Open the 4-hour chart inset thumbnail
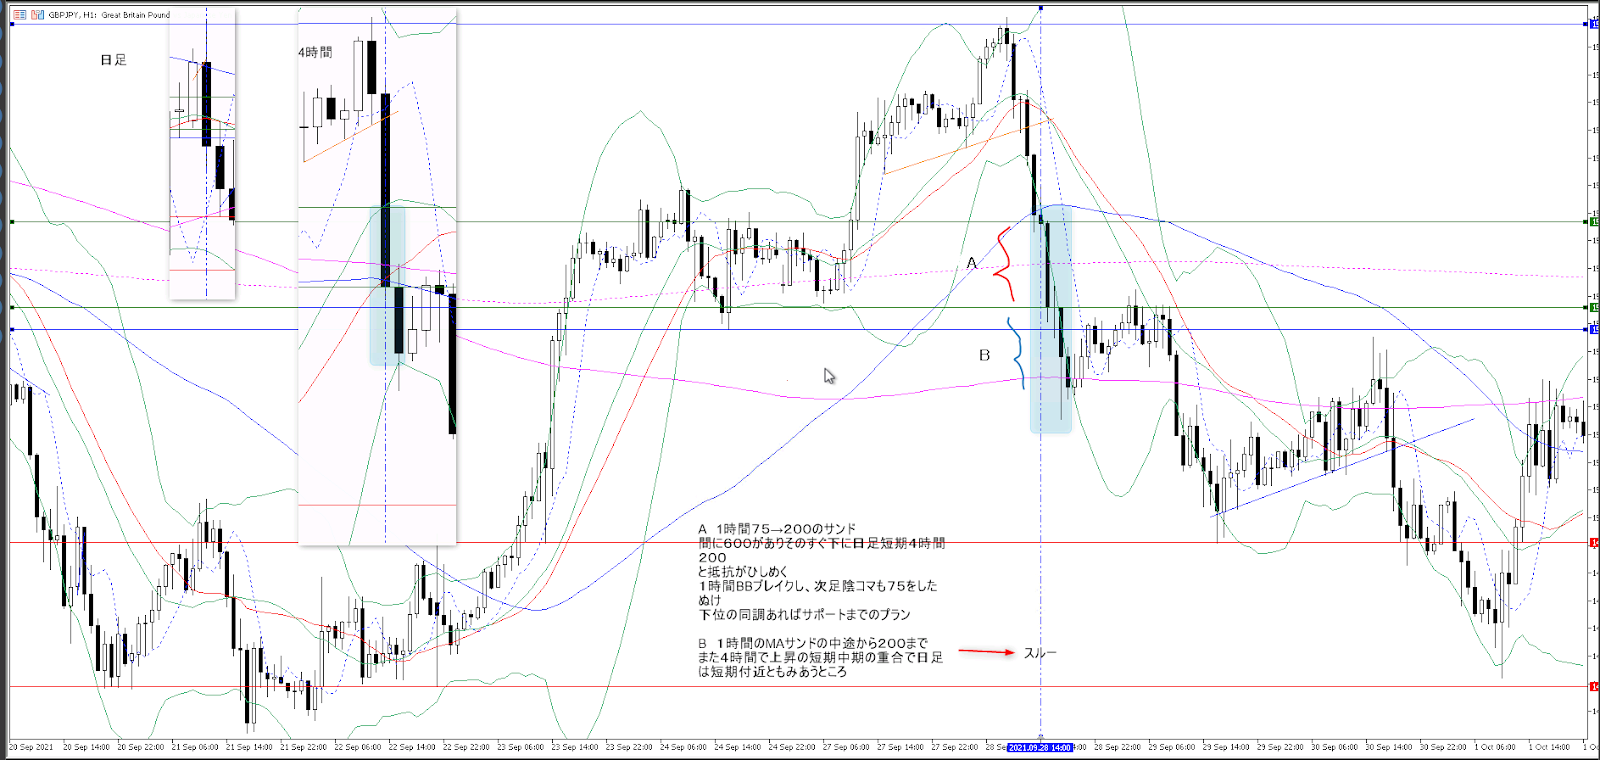The image size is (1600, 760). (378, 277)
